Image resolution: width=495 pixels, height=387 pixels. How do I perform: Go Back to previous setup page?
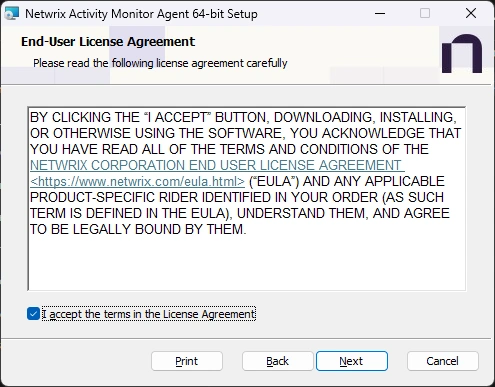278,361
